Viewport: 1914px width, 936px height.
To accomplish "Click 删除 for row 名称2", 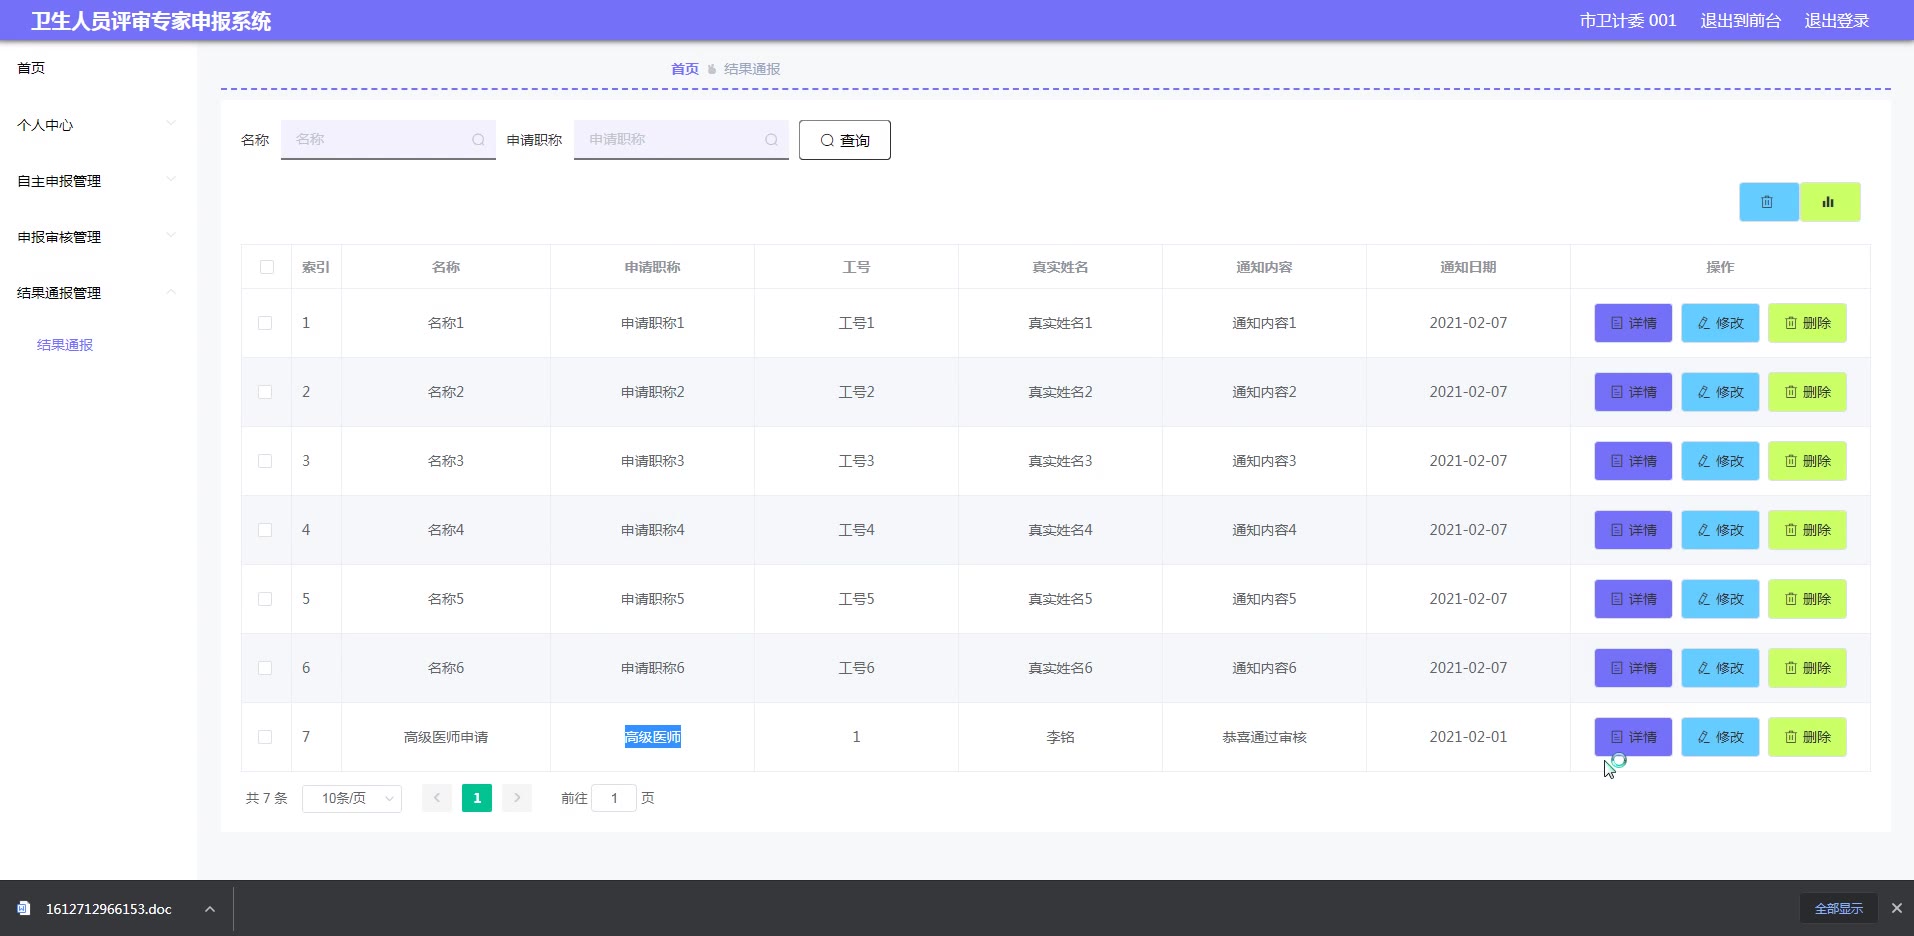I will [x=1807, y=392].
